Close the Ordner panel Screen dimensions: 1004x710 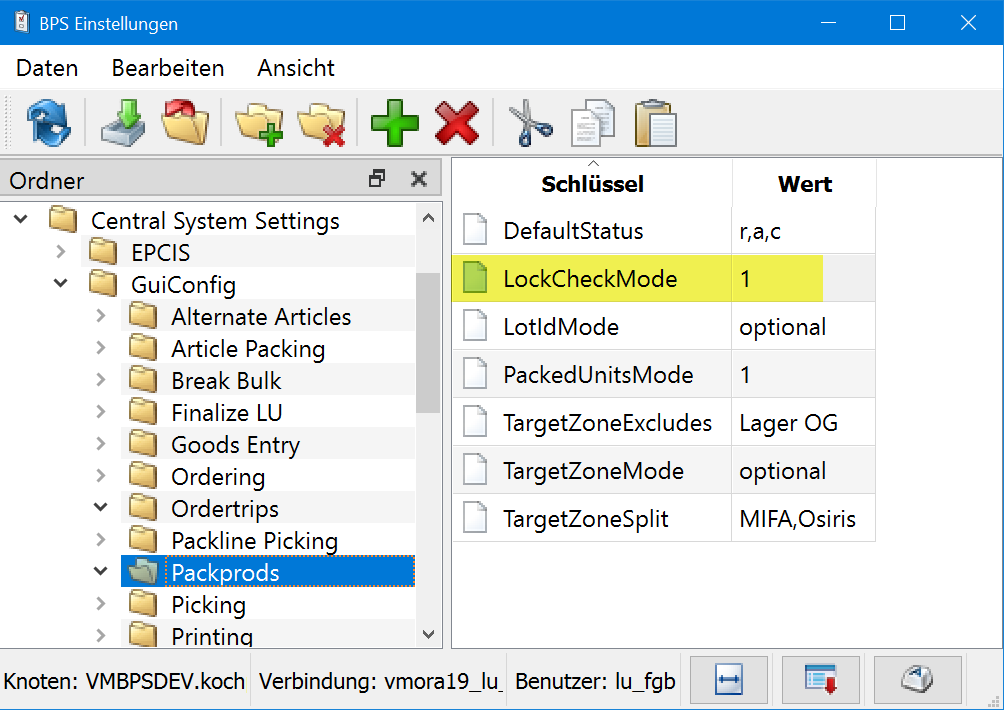419,179
